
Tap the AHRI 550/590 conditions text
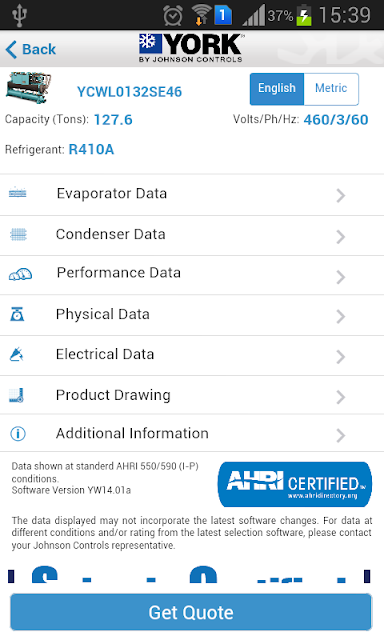[x=105, y=472]
